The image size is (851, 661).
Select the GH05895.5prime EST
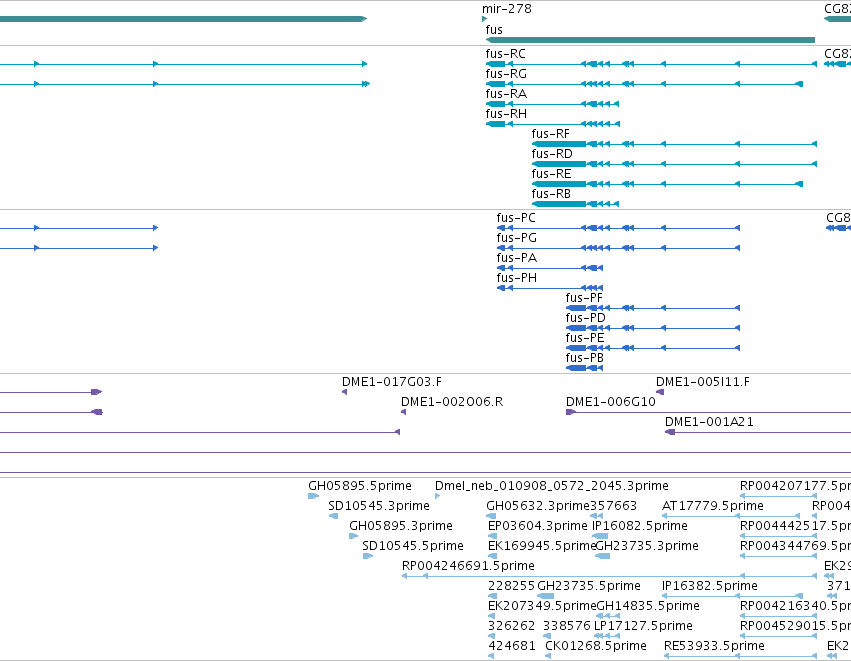coord(313,495)
